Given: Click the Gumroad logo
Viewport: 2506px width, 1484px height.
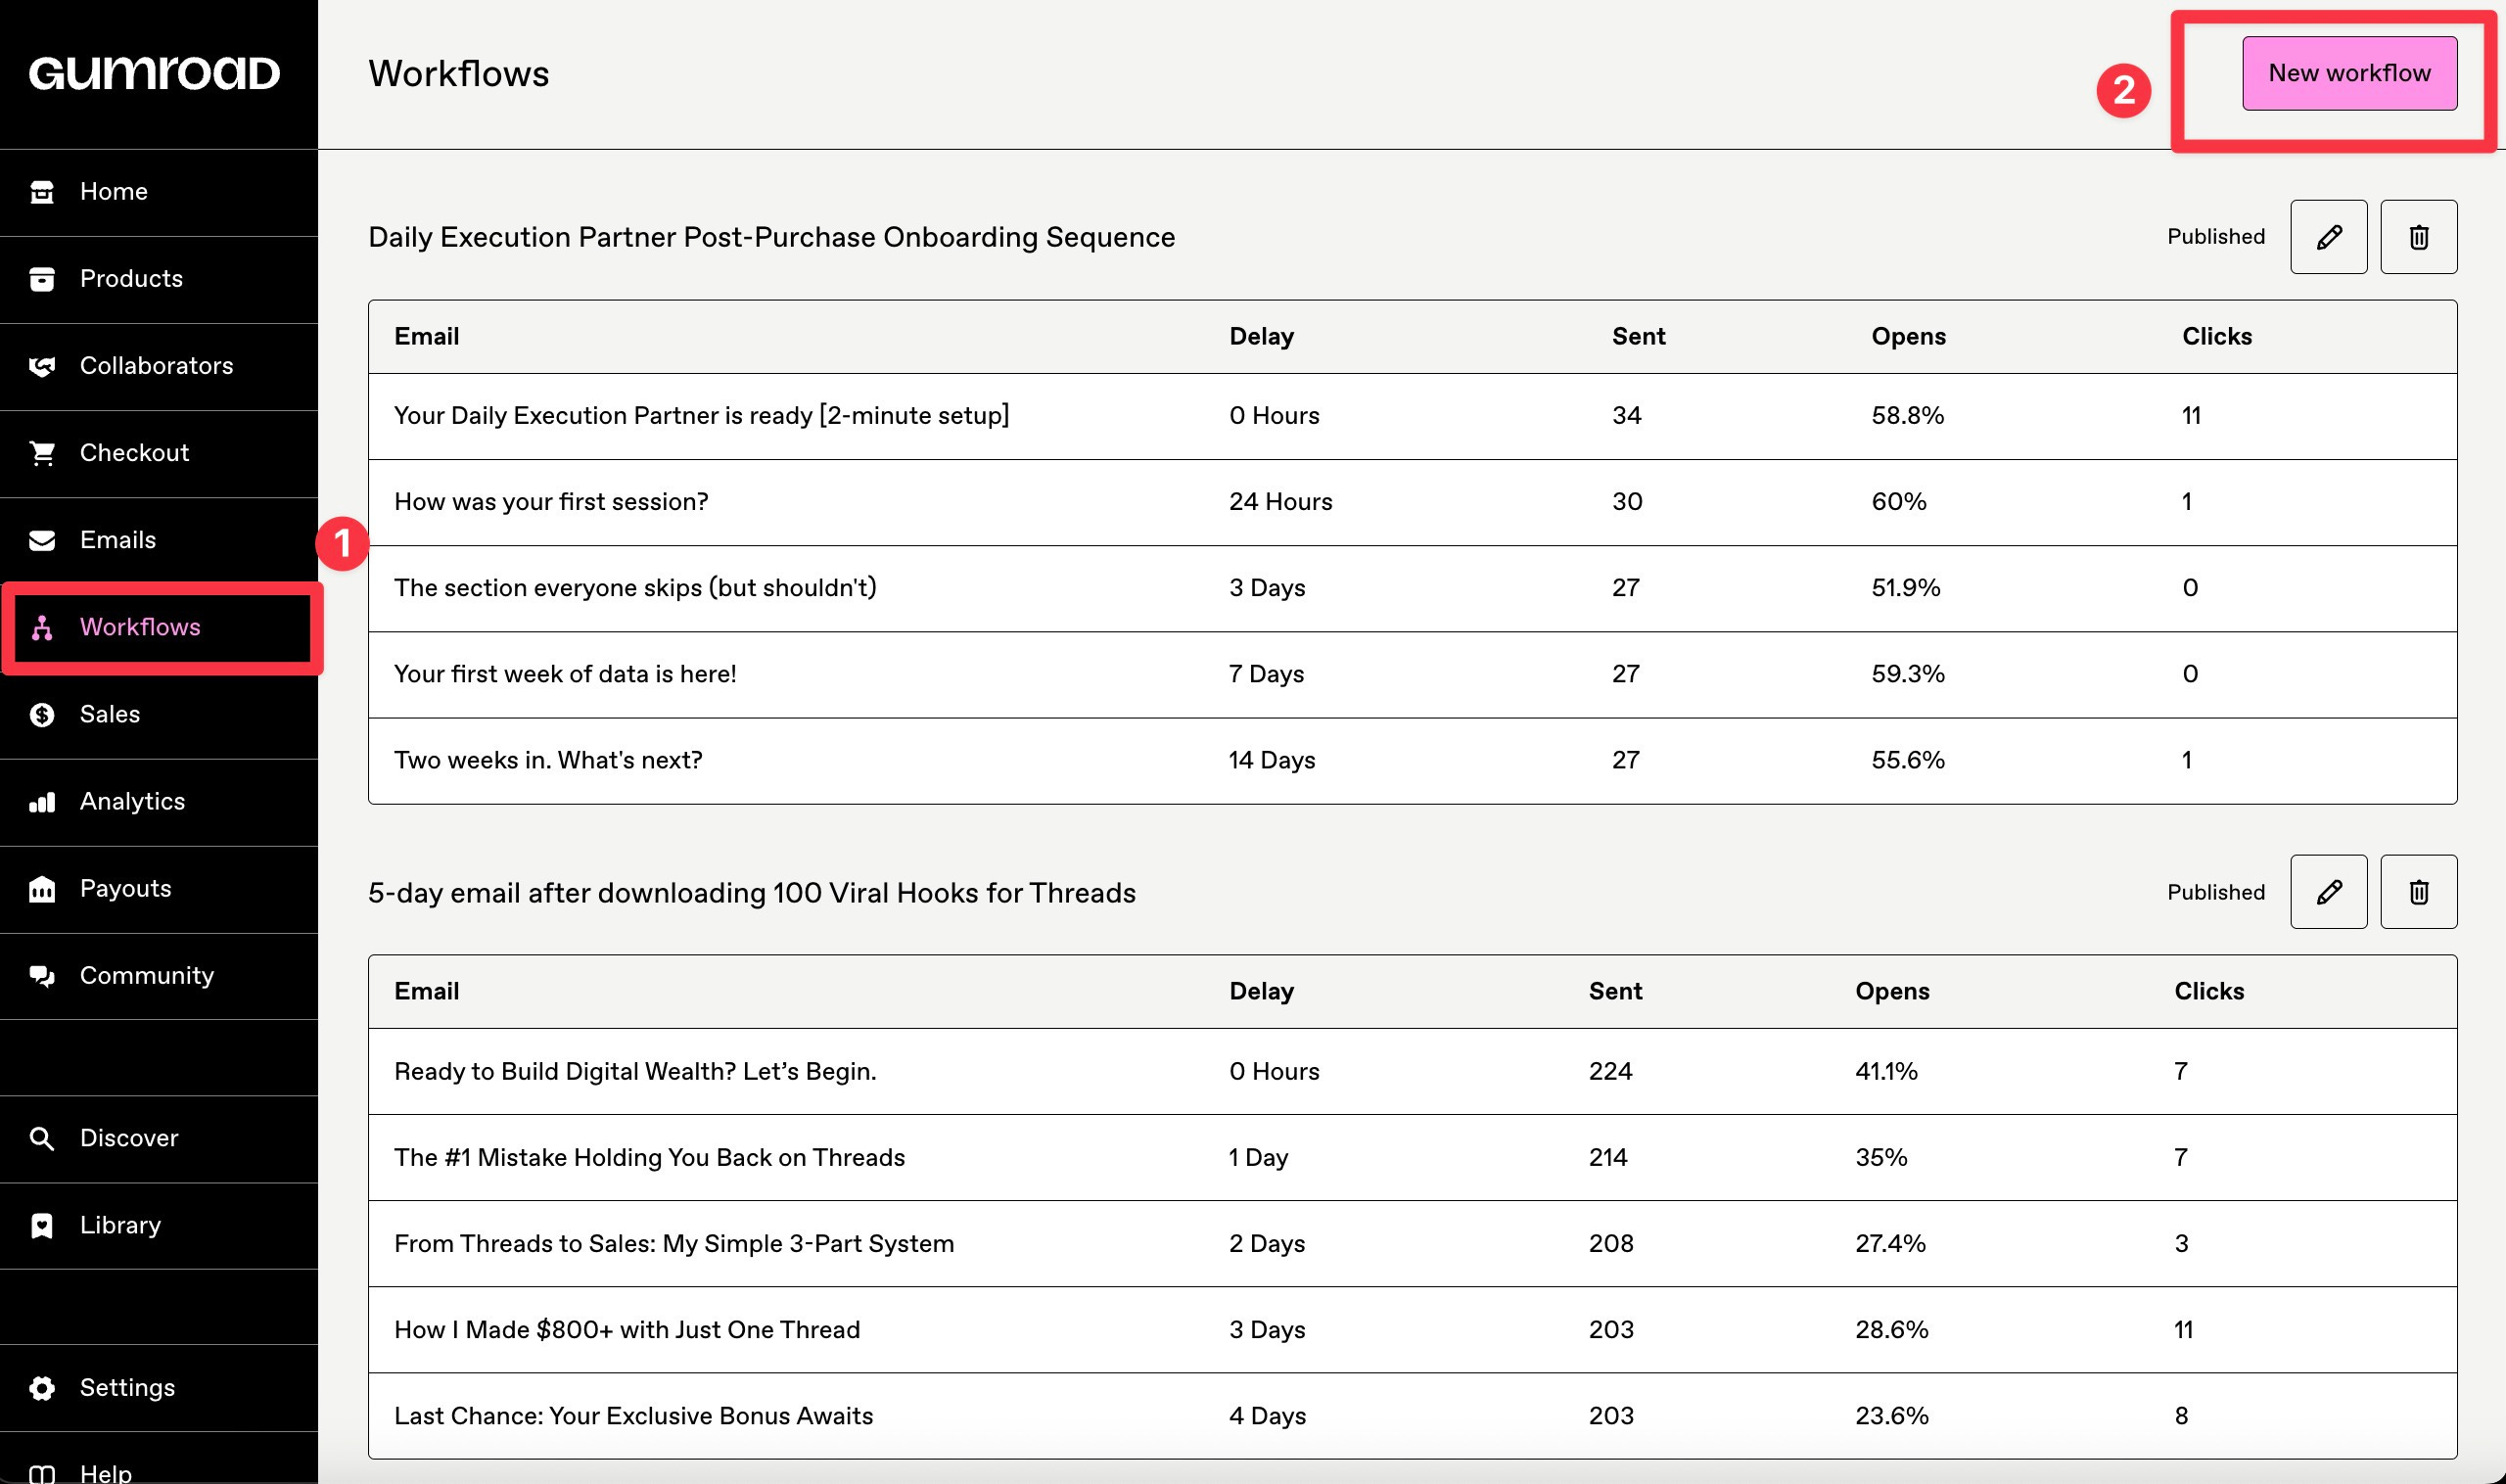Looking at the screenshot, I should coord(154,73).
